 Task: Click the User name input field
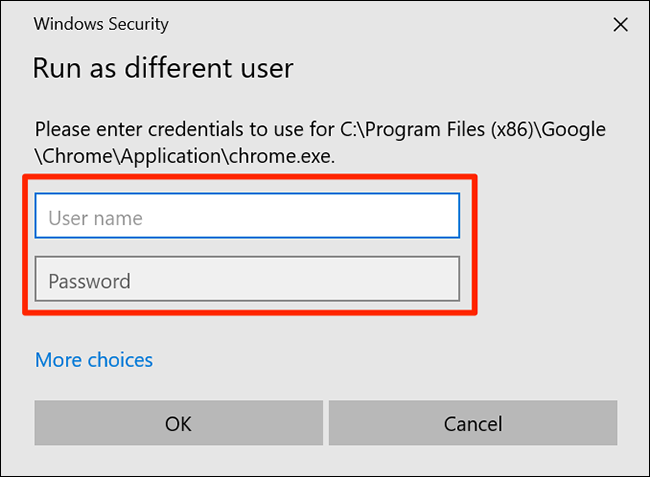click(x=247, y=217)
